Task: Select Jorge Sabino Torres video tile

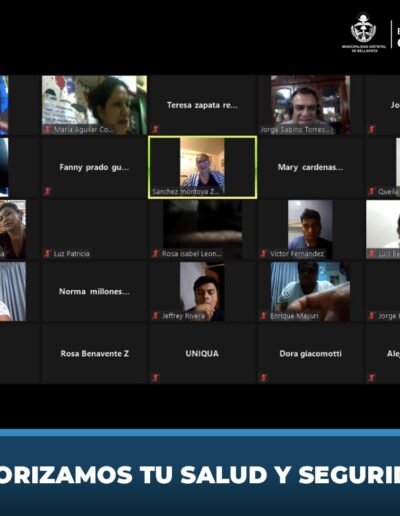Action: point(310,105)
